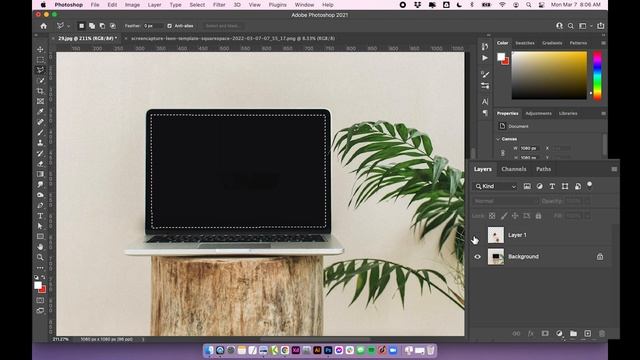This screenshot has height=360, width=640.
Task: Collapse the Canvas section in Properties
Action: pos(498,139)
